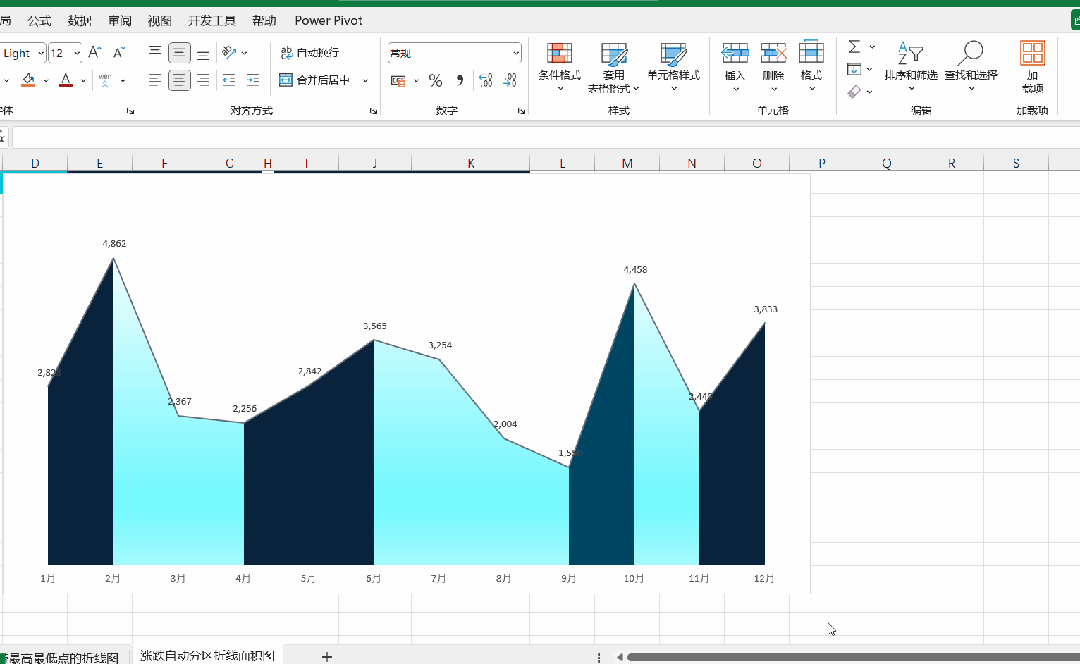Apply comma style formatting

tap(459, 81)
